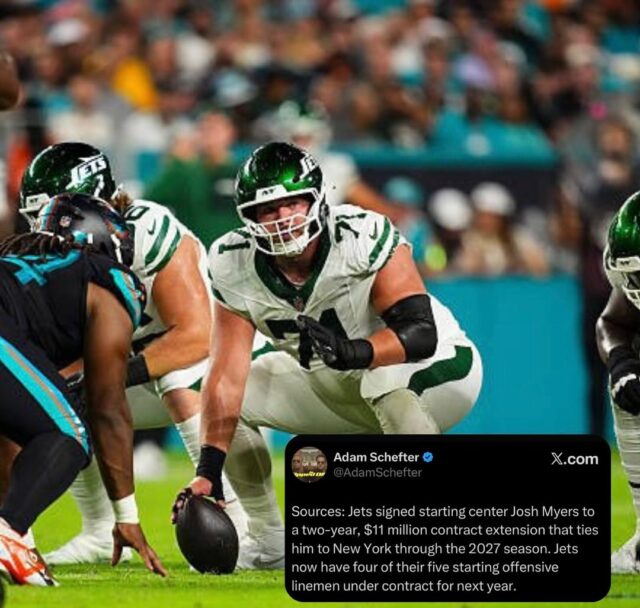Click the NFL shield on dark helmet
This screenshot has width=640, height=608.
pyautogui.click(x=64, y=221)
